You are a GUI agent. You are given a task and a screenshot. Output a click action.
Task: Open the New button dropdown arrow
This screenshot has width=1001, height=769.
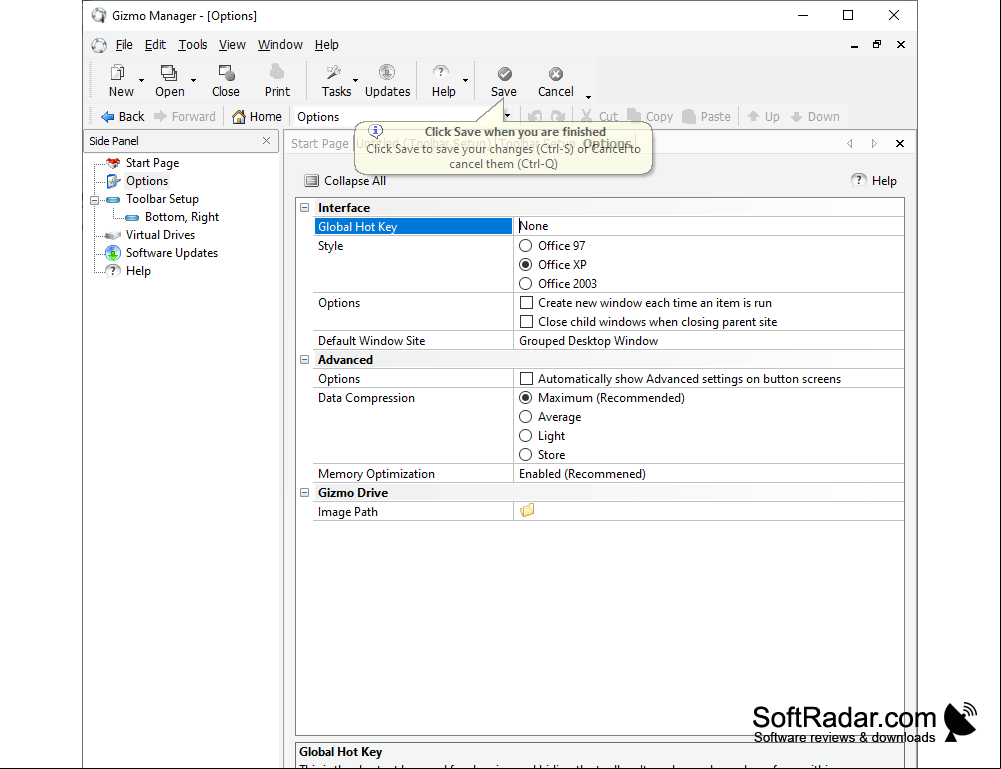tap(141, 80)
